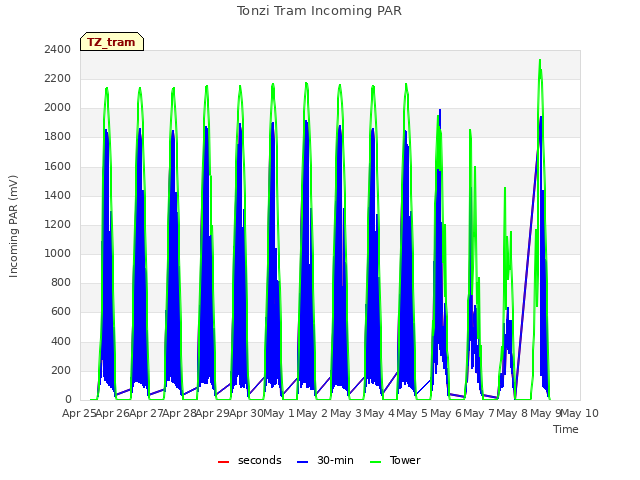This screenshot has width=640, height=480.
Task: Click the TZ_tram annotation label
Action: [x=111, y=42]
